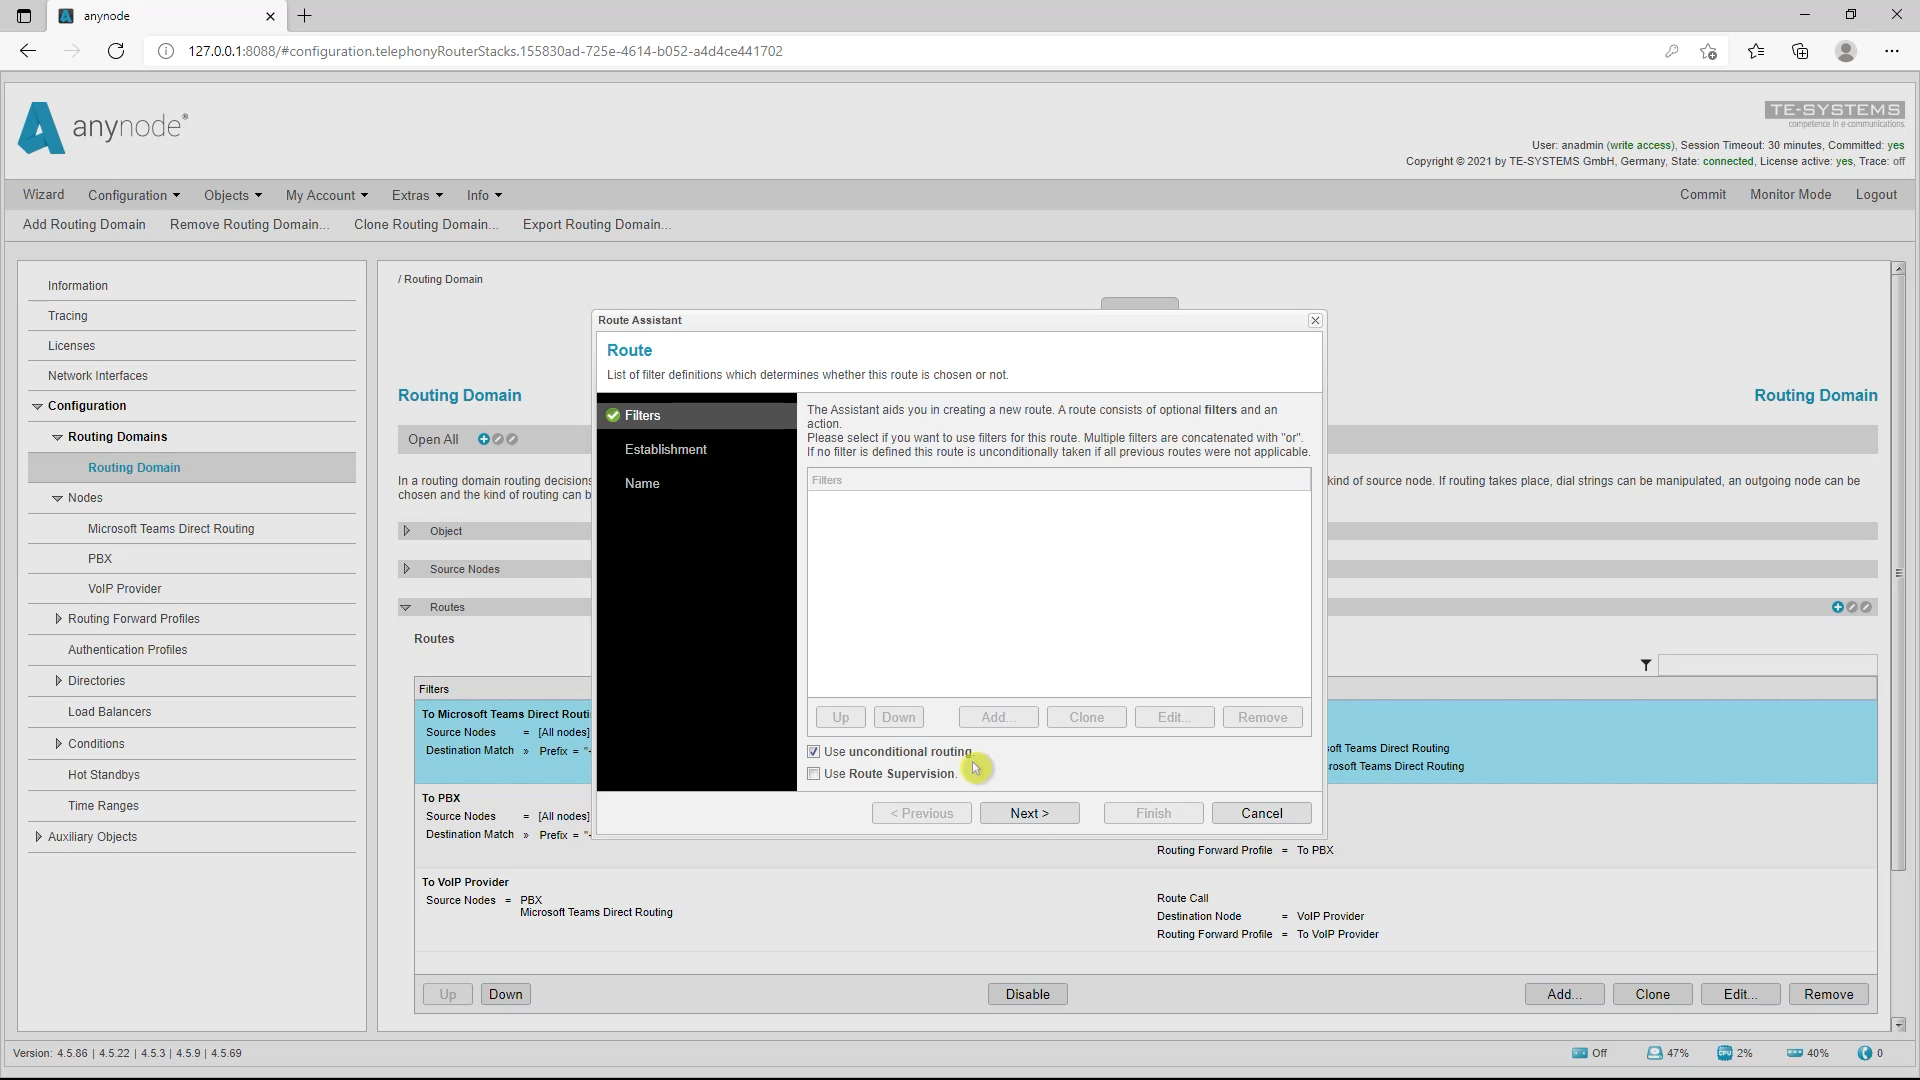Toggle Use unconditional routing checkbox

pyautogui.click(x=813, y=752)
